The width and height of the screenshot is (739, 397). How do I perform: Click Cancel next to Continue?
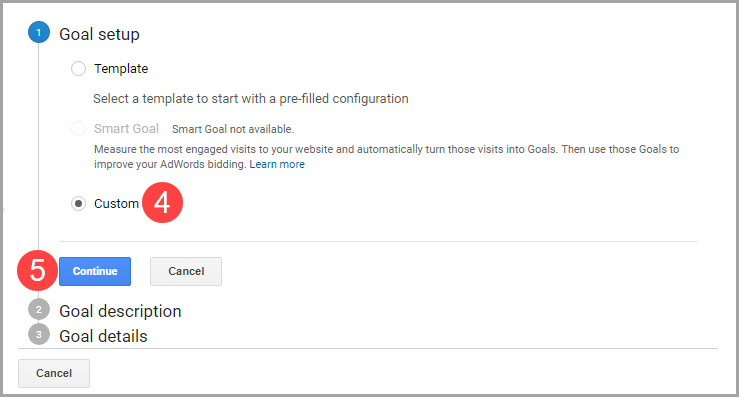186,271
